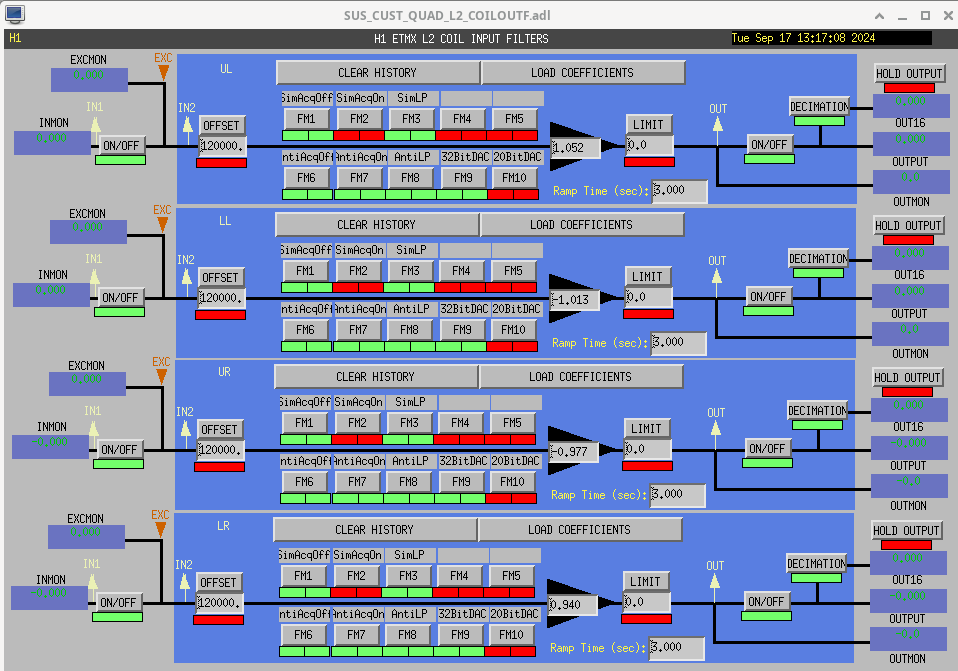Click CLEAR HISTORY in the LL section
The image size is (958, 671).
pyautogui.click(x=376, y=225)
